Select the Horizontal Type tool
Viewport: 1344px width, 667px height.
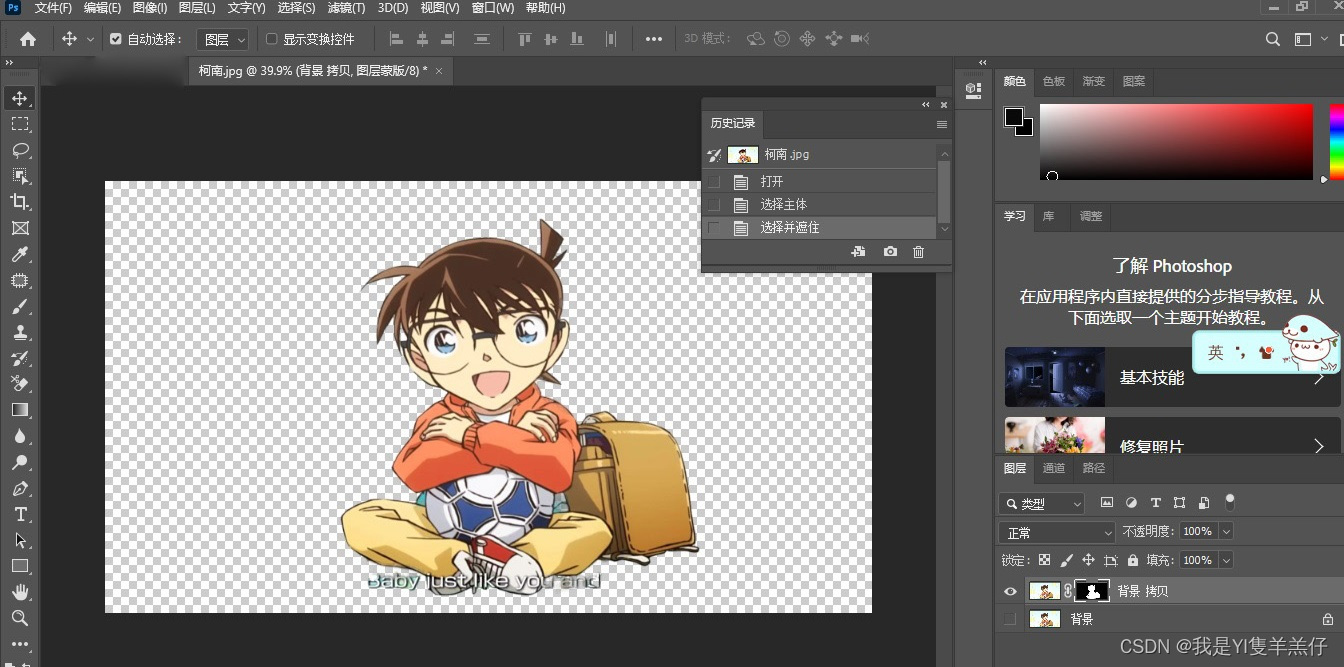pos(20,514)
